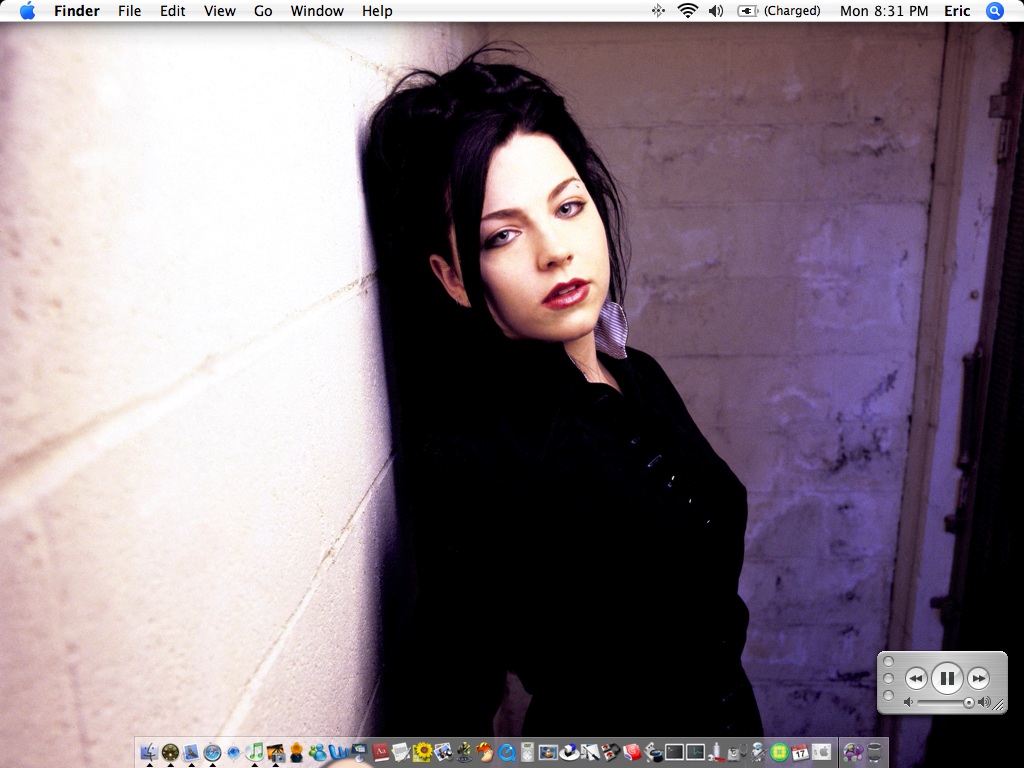Viewport: 1024px width, 768px height.
Task: Open Keynote from the Dock
Action: click(359, 752)
